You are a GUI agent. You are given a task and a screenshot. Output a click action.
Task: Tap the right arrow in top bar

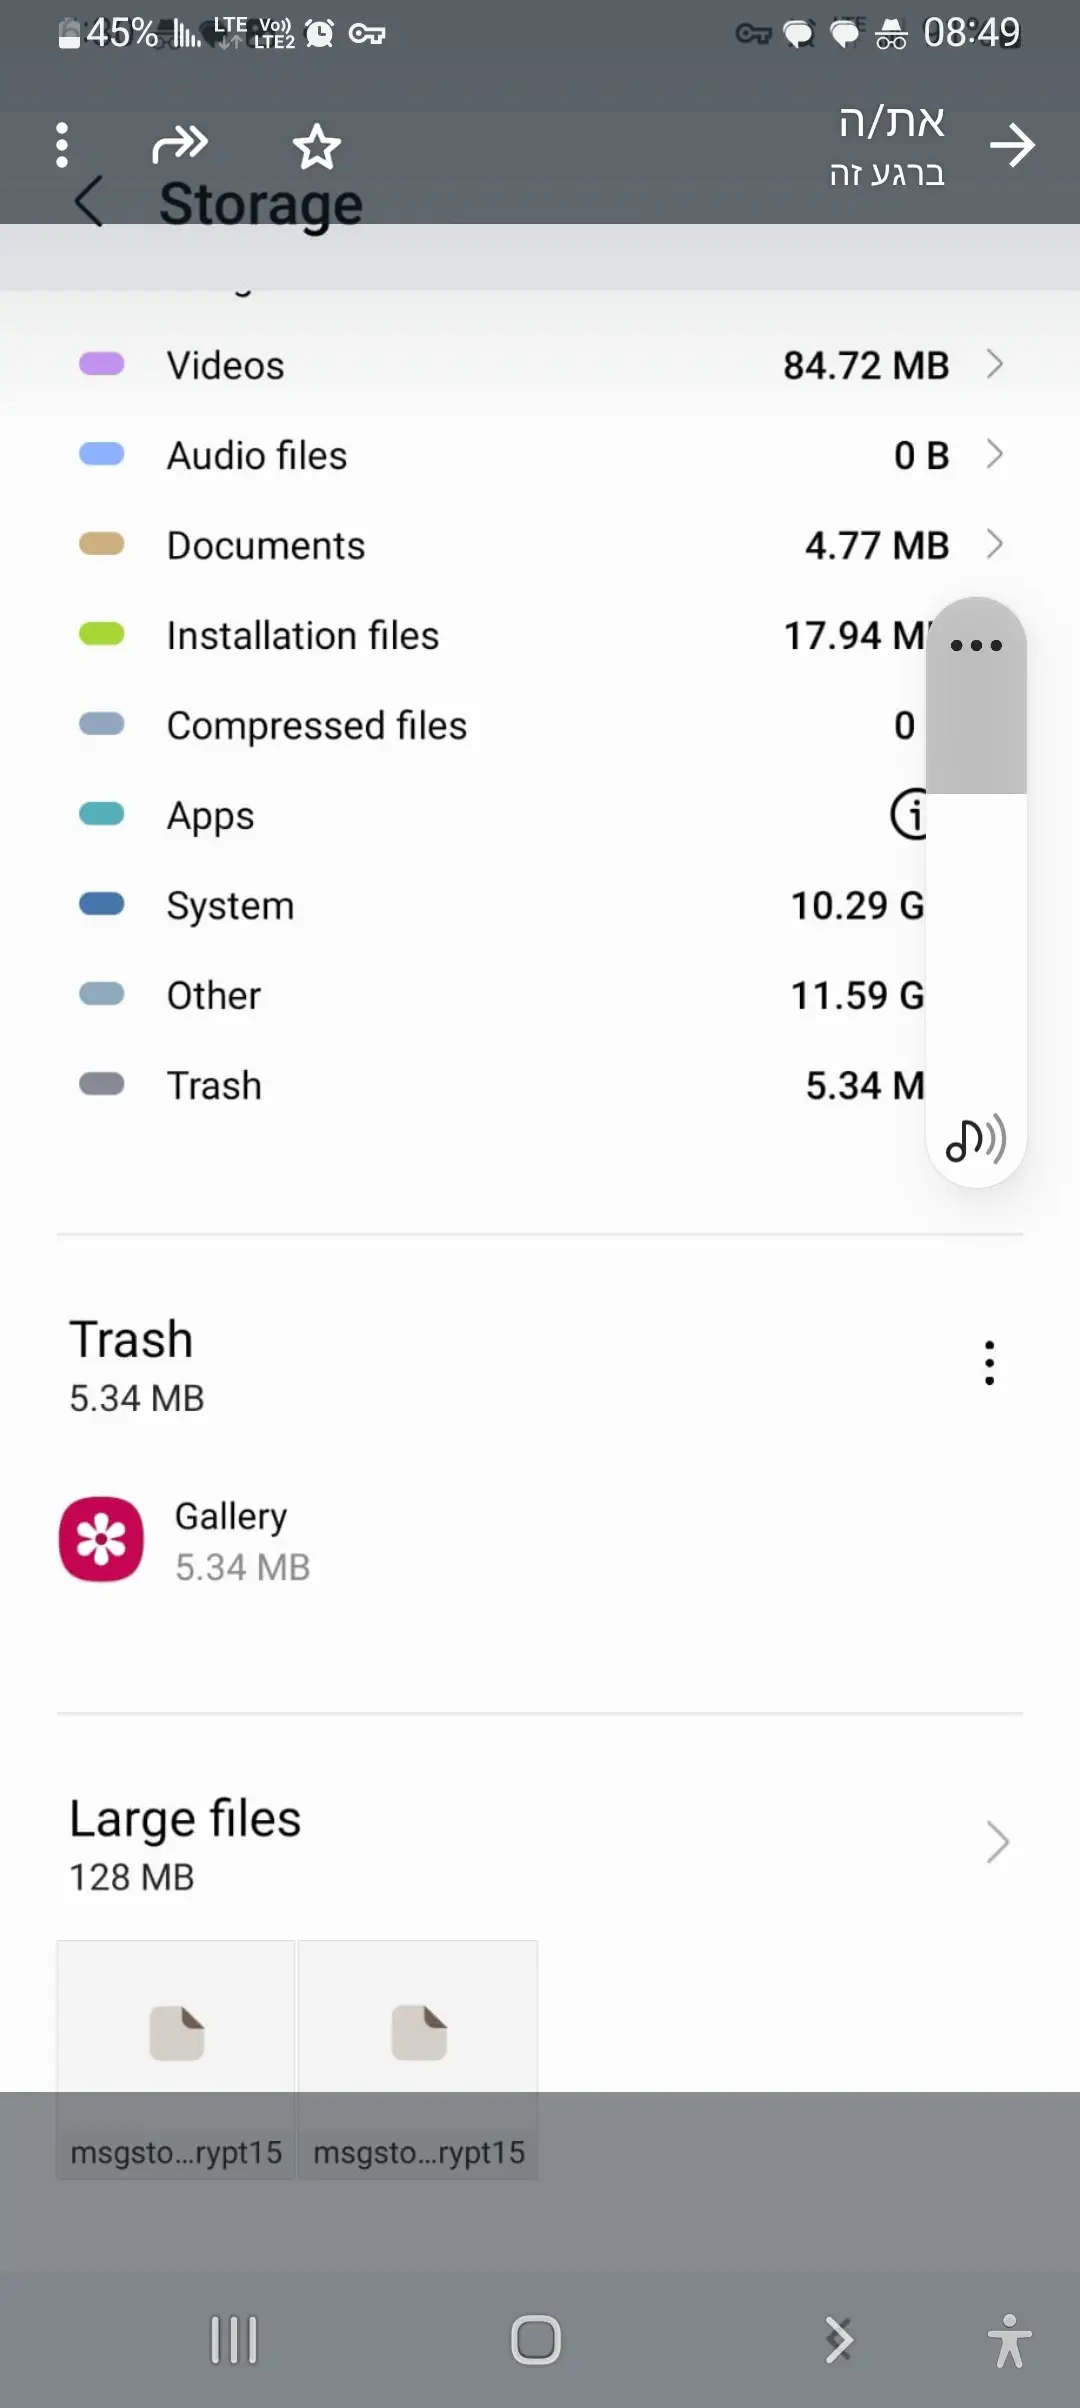point(1012,145)
